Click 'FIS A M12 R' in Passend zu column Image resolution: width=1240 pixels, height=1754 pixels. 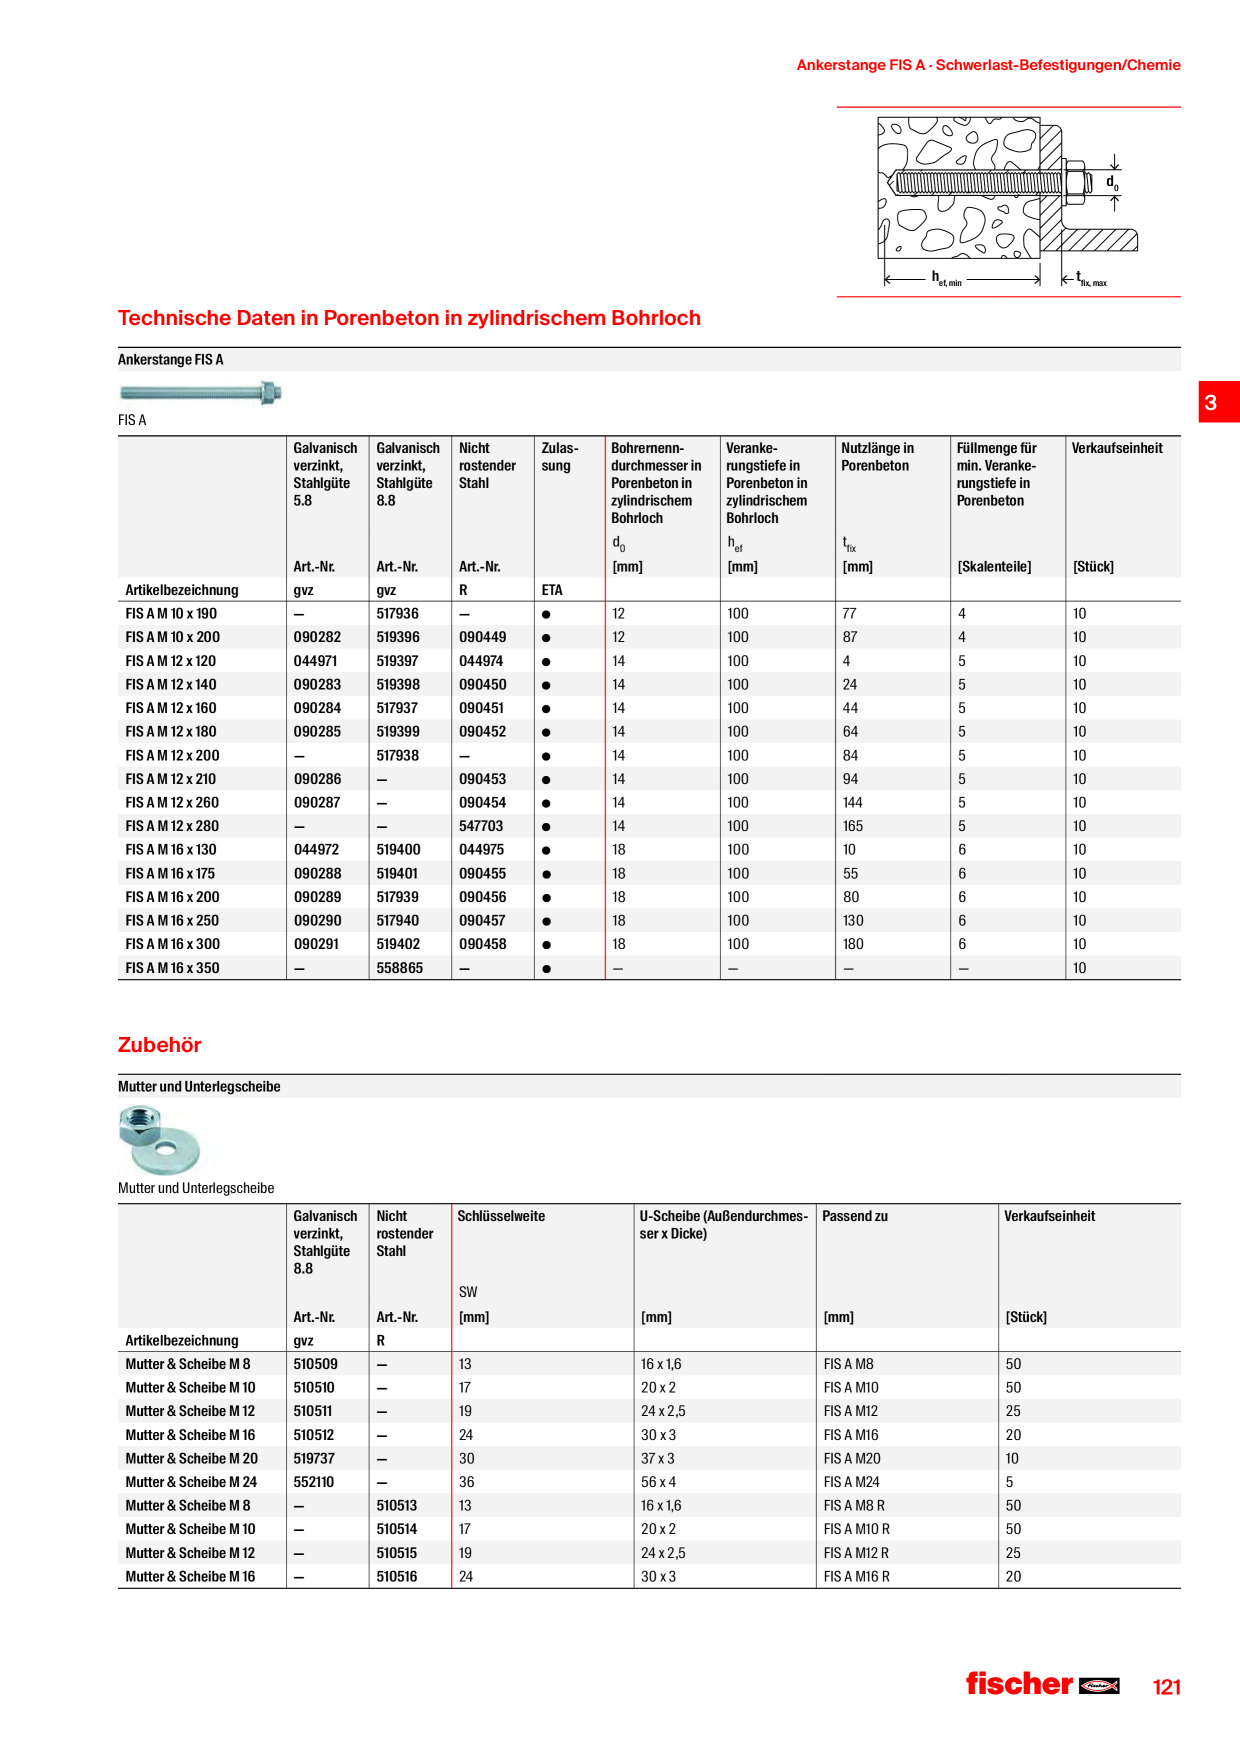coord(856,1553)
